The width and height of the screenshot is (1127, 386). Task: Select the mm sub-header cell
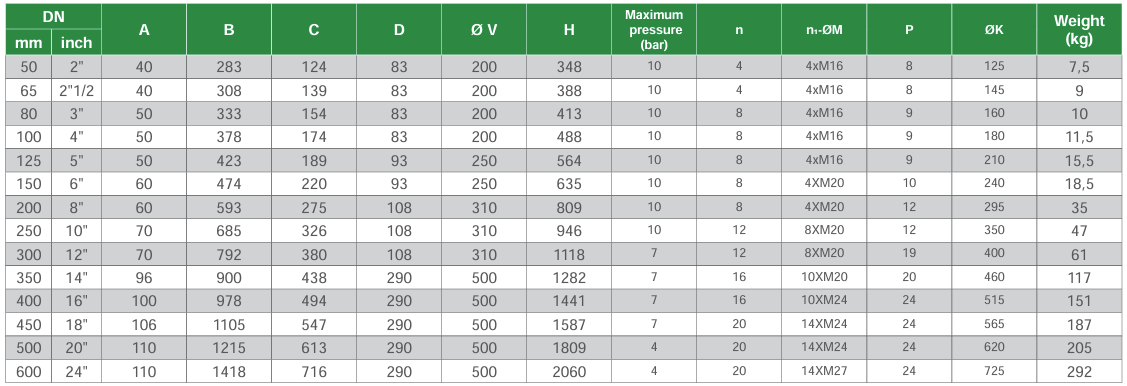click(x=28, y=42)
